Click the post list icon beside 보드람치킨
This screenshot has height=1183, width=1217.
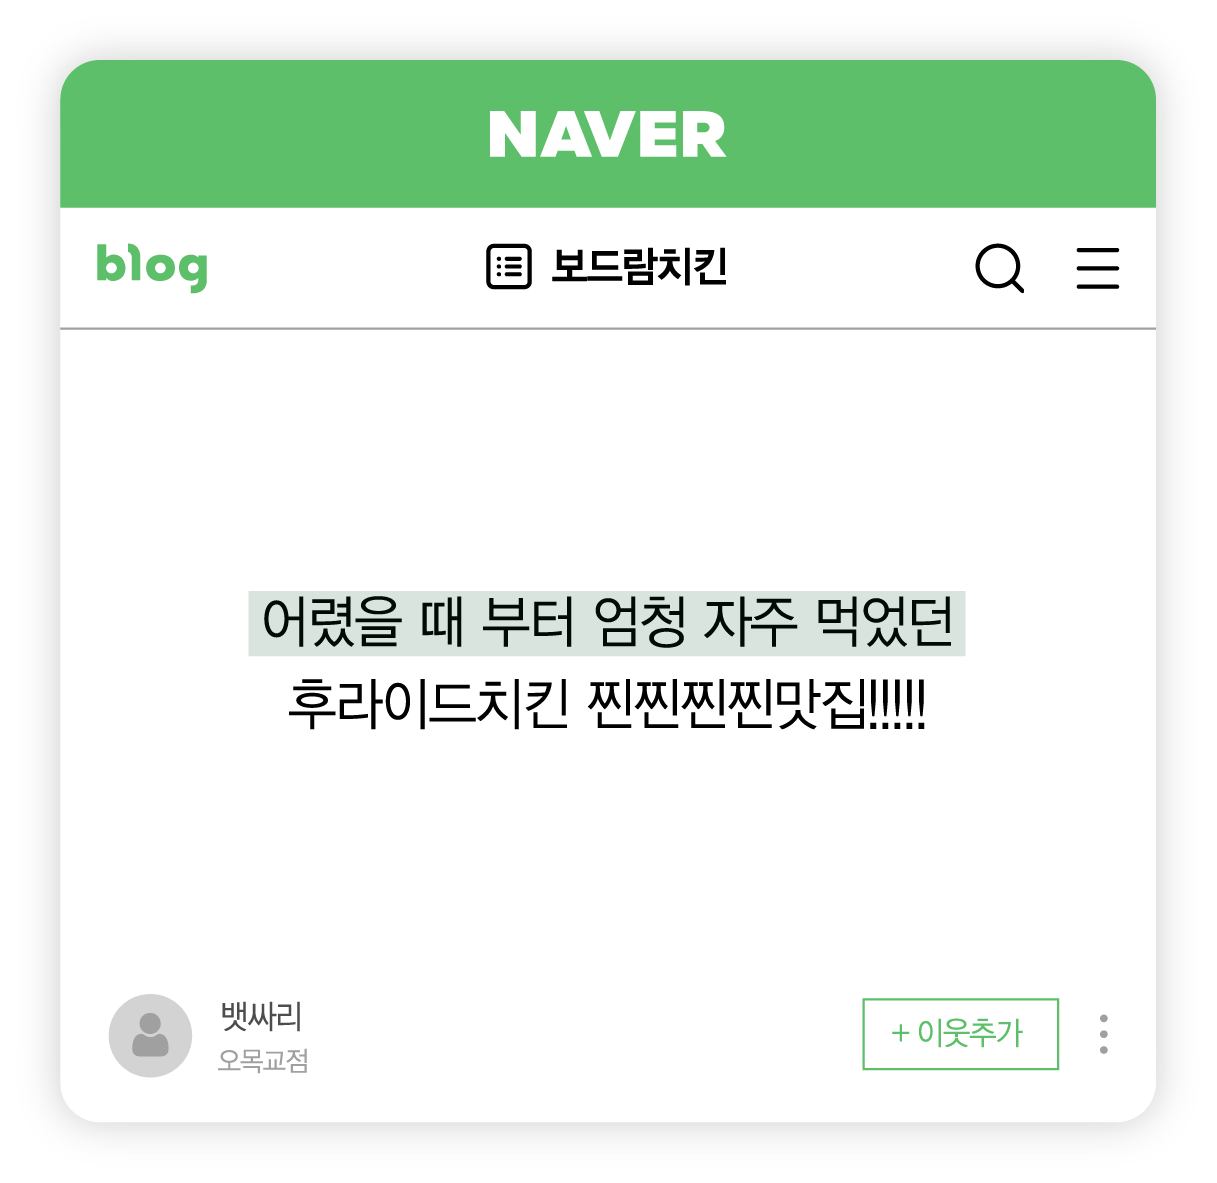point(509,267)
